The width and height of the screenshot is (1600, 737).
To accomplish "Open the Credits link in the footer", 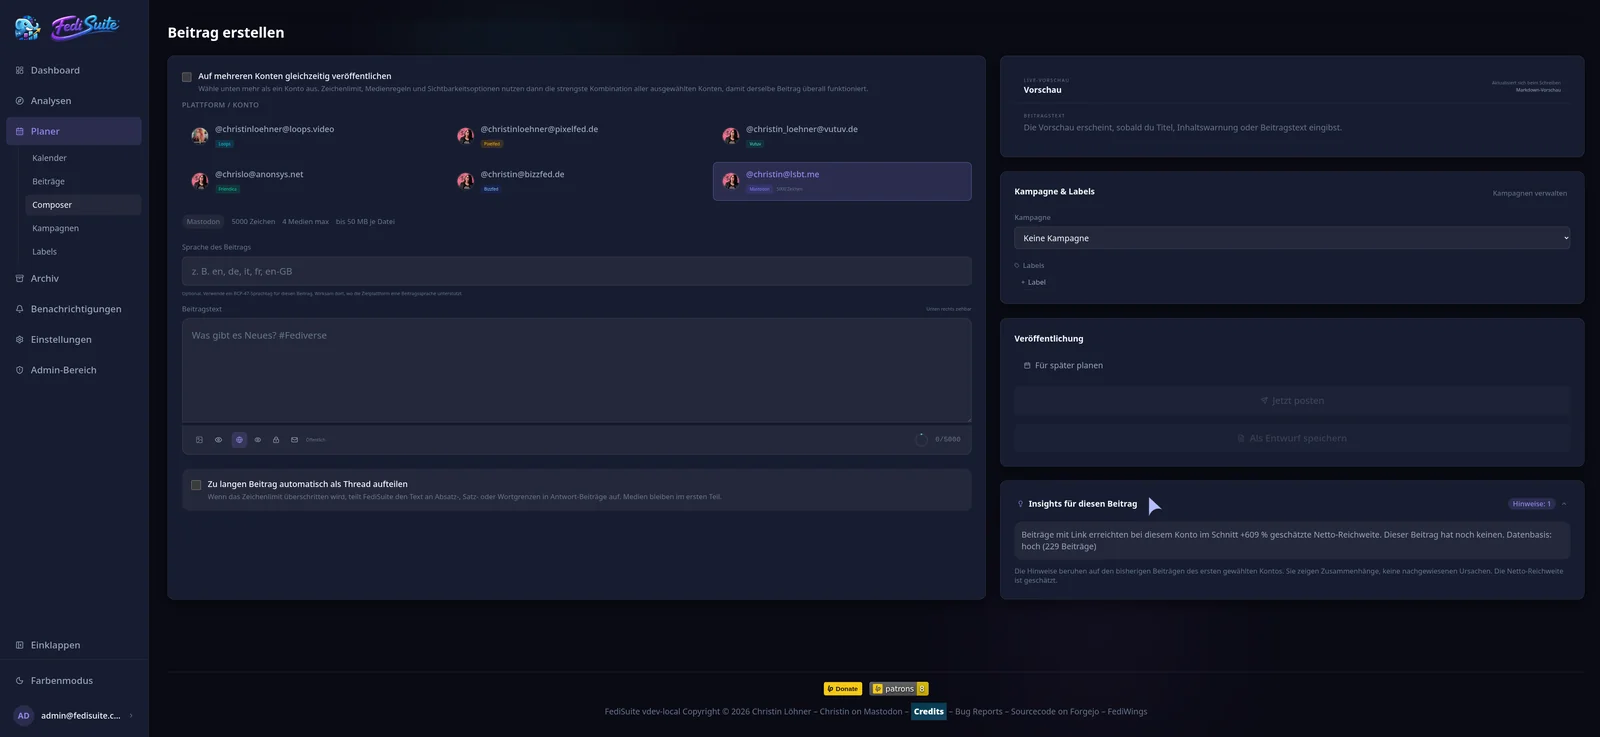I will click(929, 712).
